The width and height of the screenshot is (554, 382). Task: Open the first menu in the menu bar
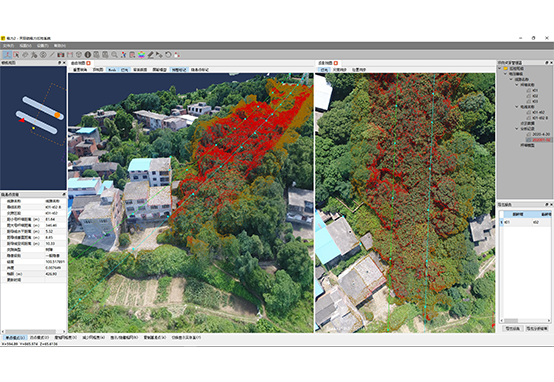pos(8,46)
